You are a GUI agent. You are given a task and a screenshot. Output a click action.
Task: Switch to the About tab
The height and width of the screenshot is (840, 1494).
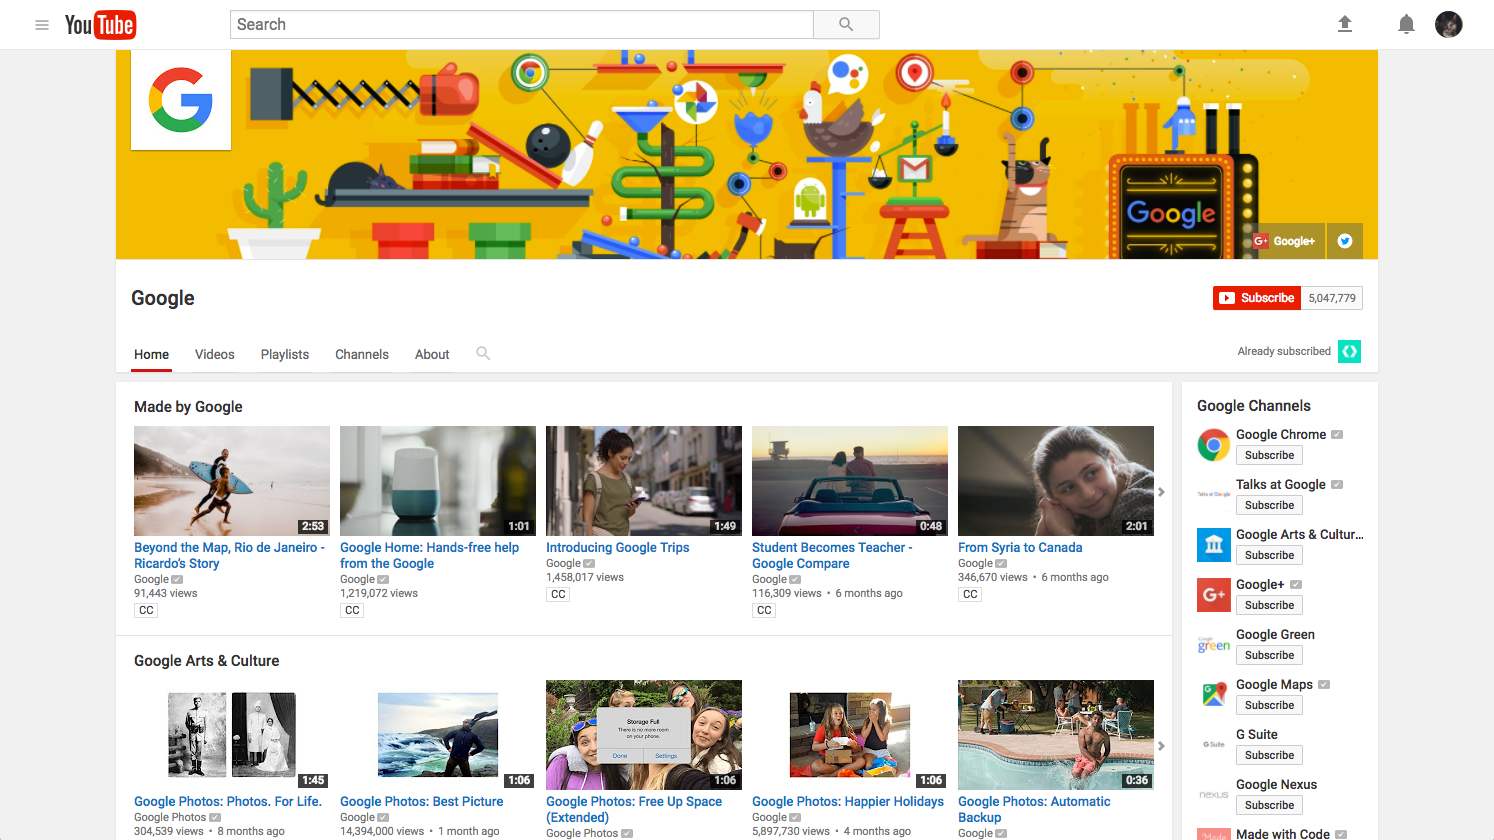click(432, 354)
